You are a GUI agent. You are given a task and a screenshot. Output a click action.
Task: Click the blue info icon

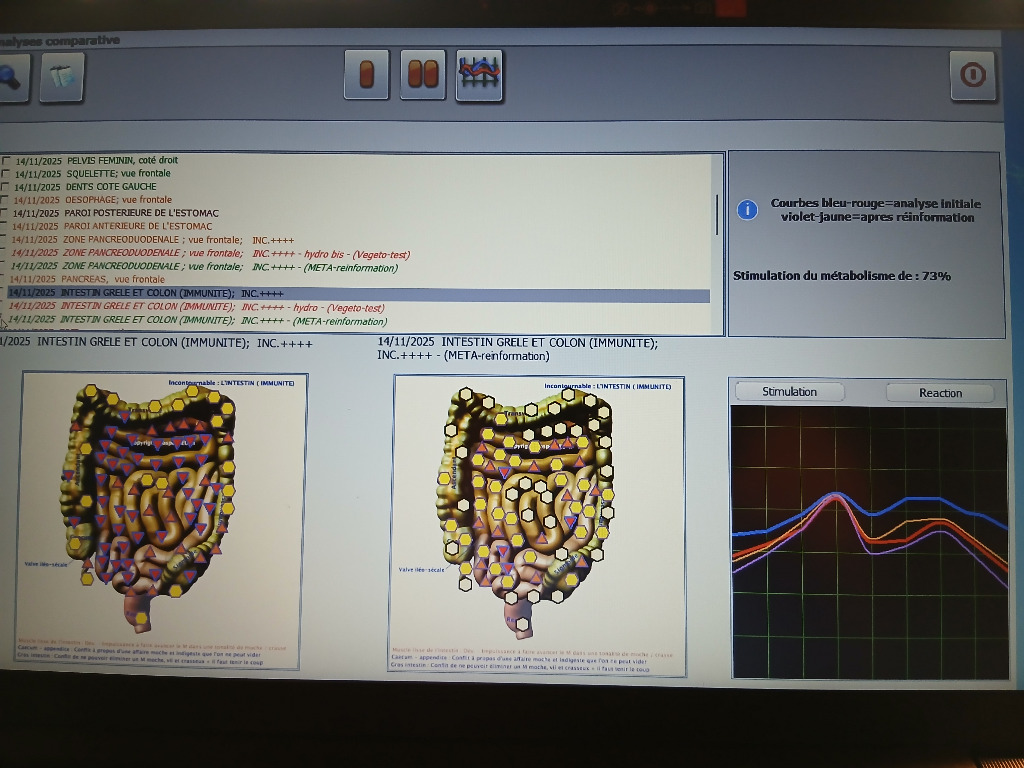coord(746,209)
